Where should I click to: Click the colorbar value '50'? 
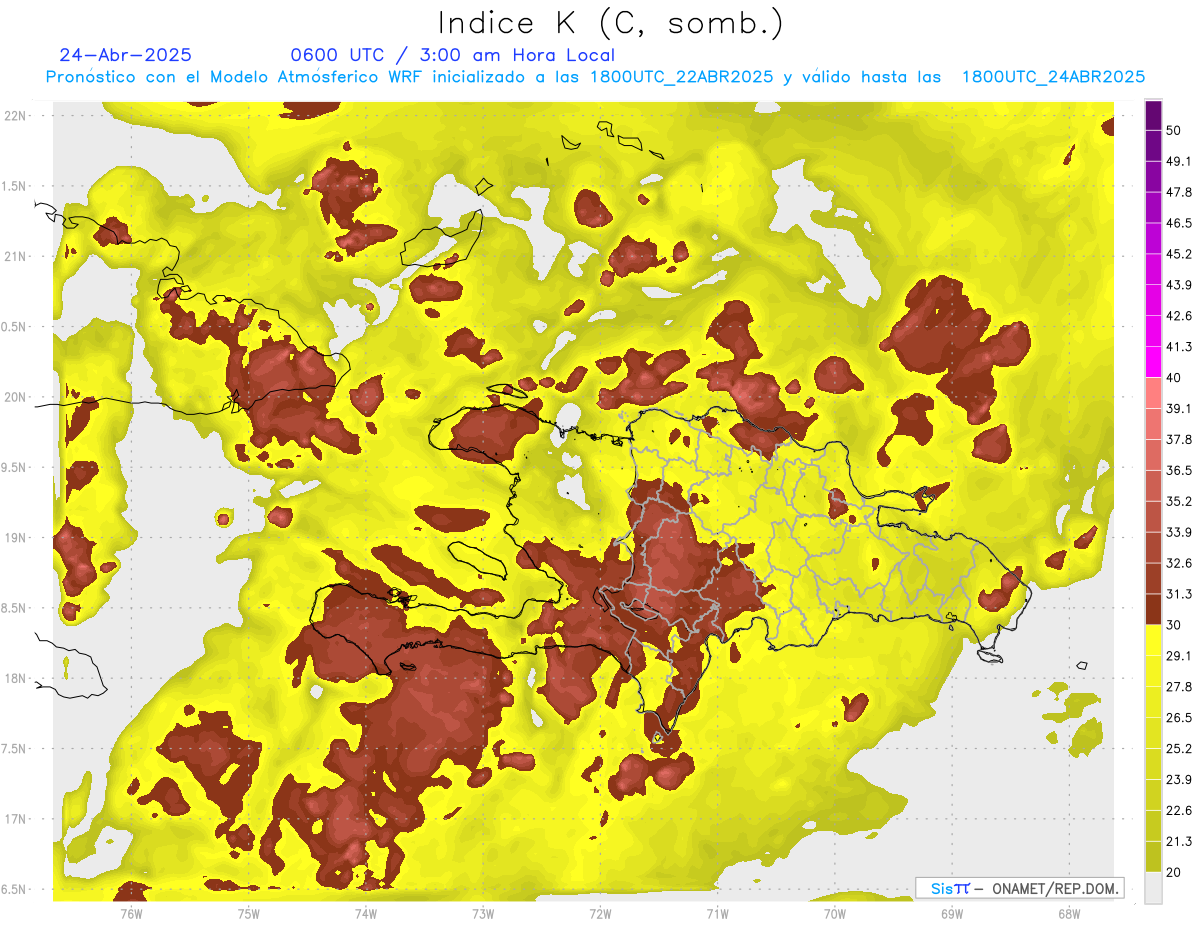[x=1173, y=130]
